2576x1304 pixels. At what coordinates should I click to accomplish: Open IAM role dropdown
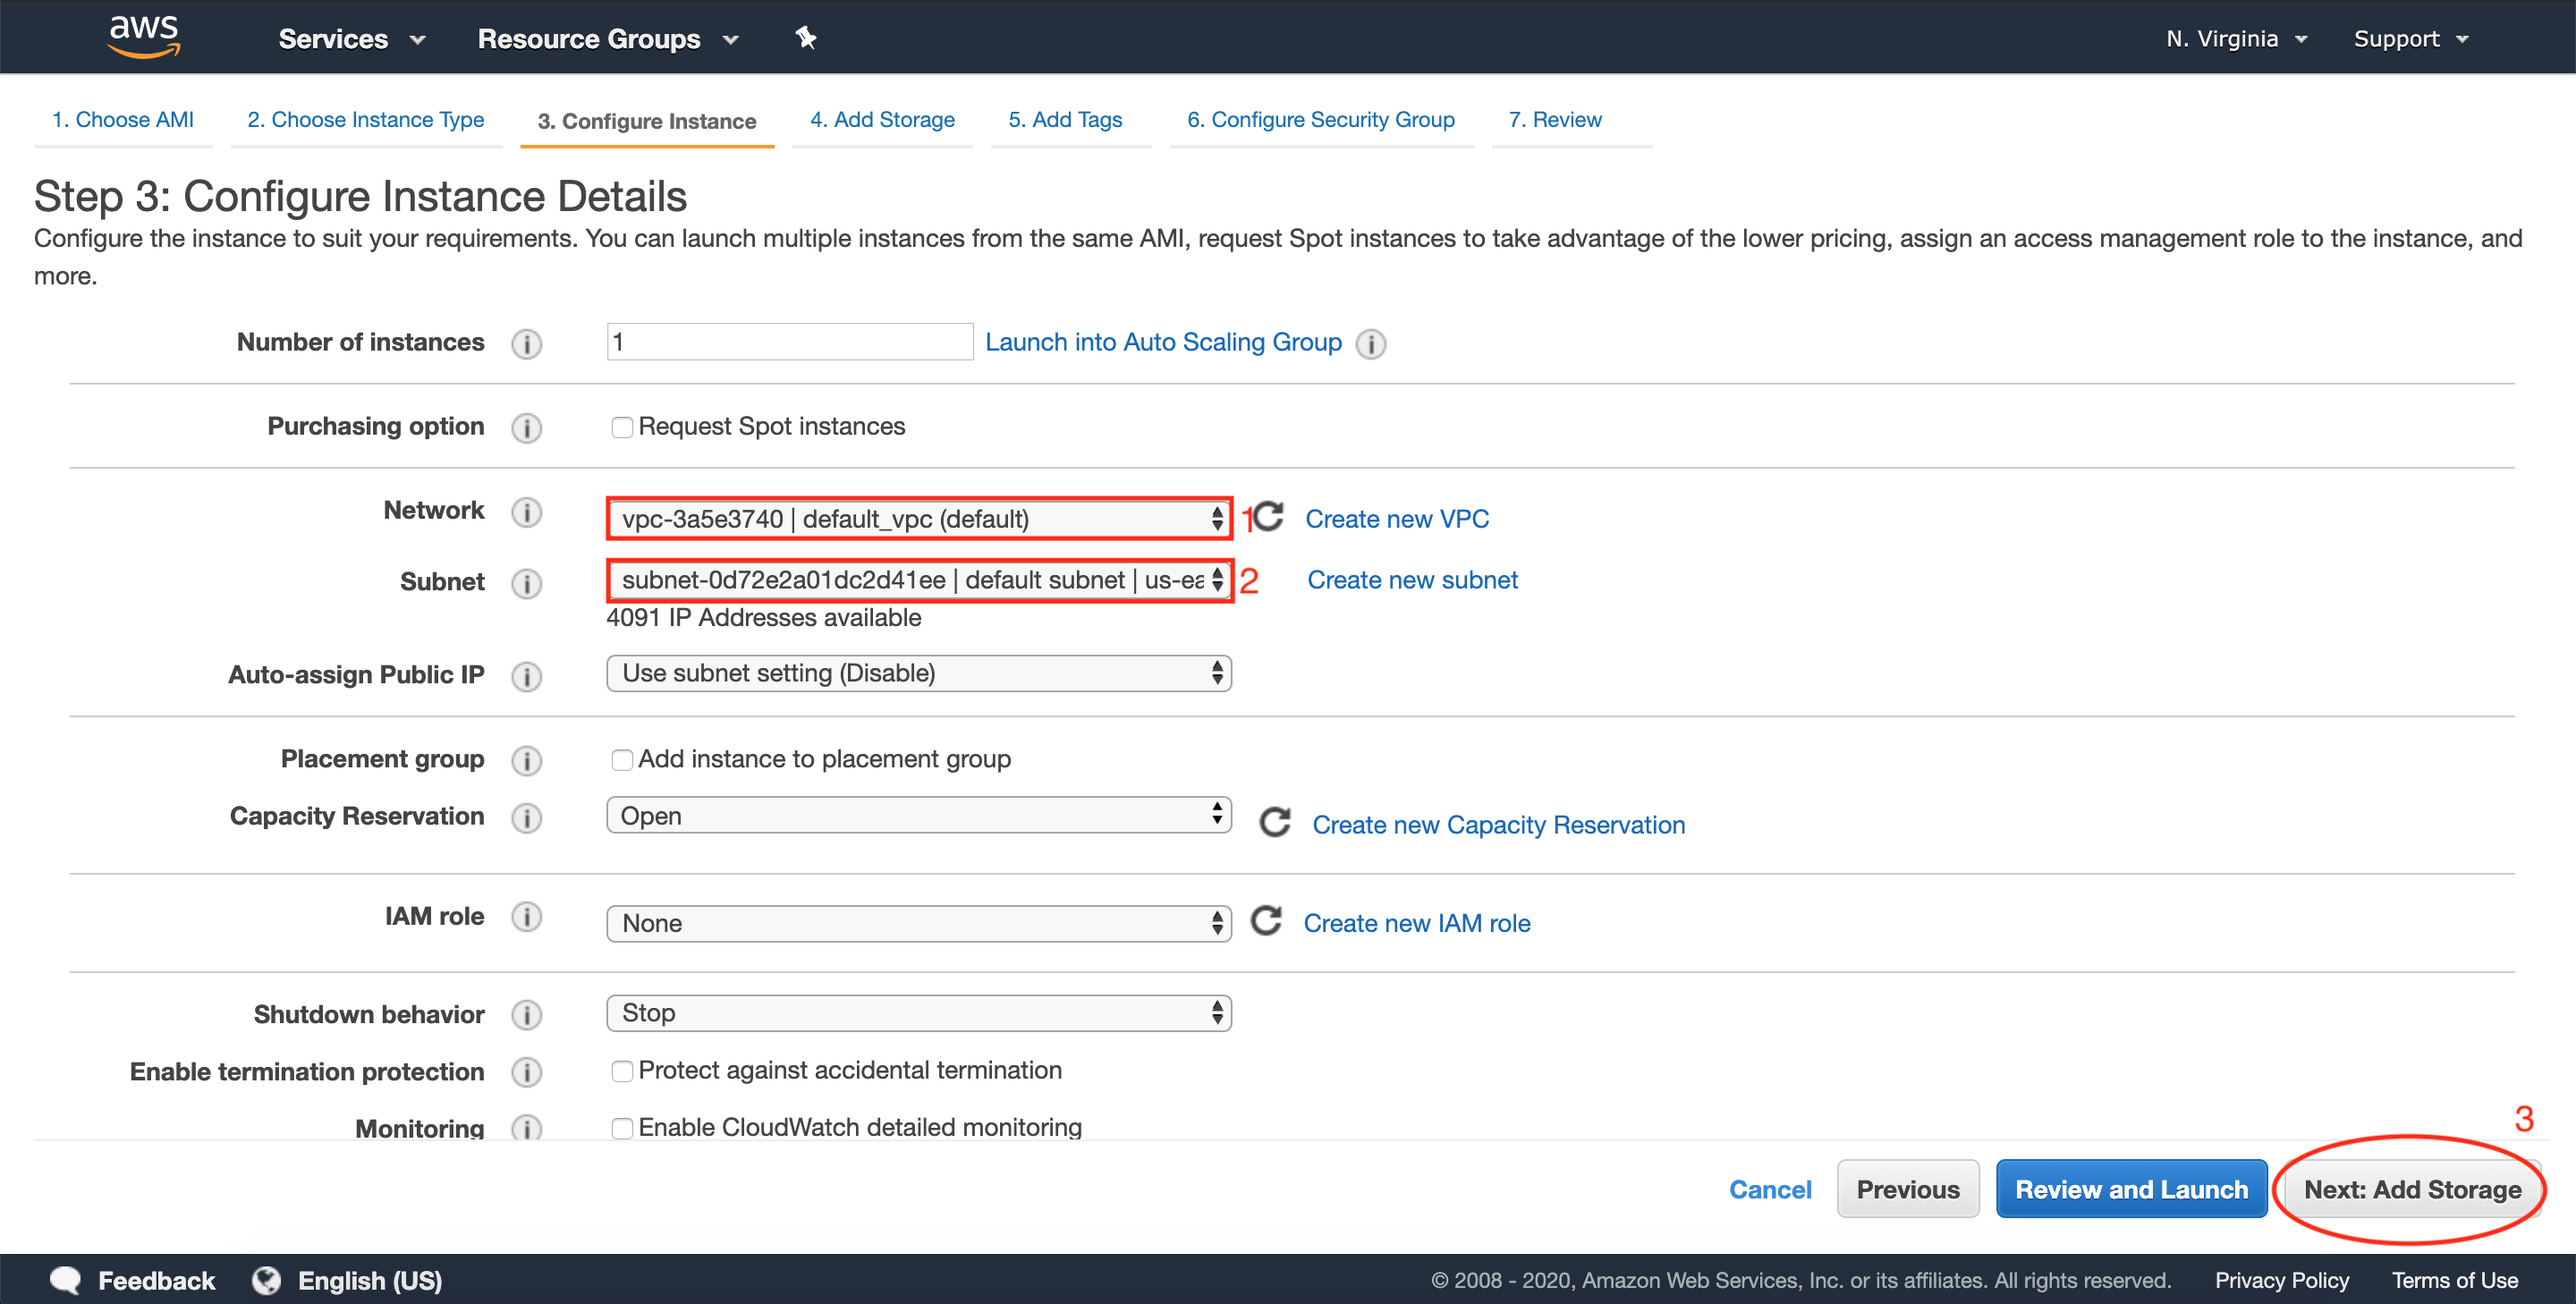[x=919, y=923]
